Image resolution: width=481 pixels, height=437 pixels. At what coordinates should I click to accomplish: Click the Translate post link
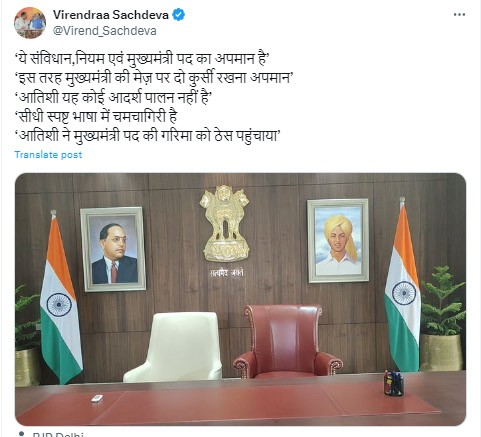[48, 155]
